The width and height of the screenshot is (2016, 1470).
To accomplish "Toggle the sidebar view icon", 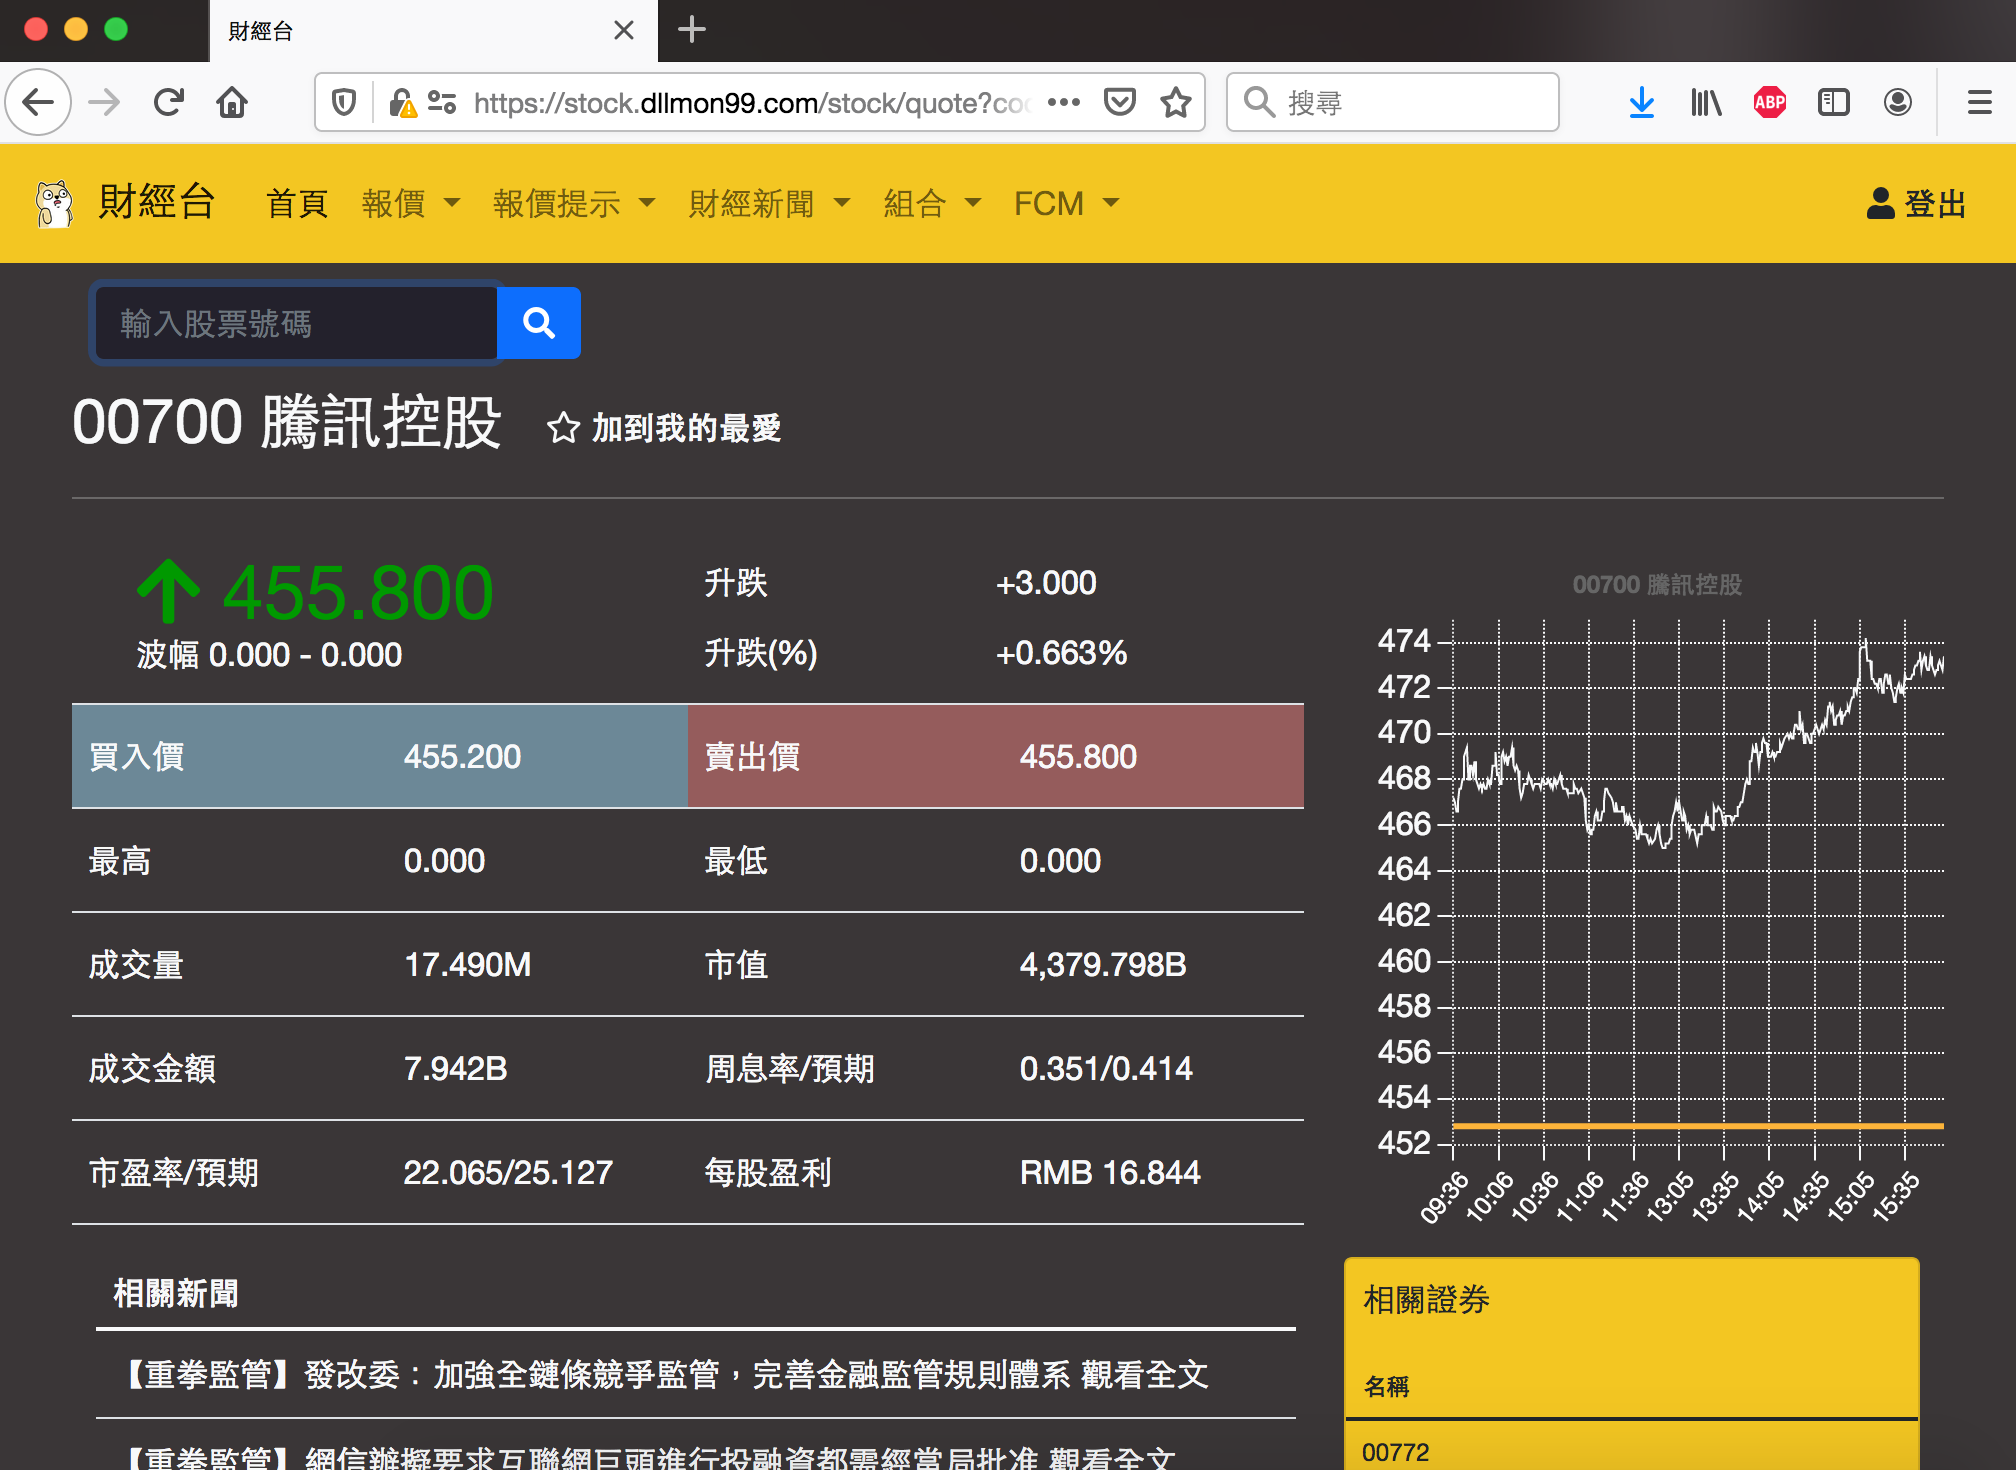I will (1833, 102).
